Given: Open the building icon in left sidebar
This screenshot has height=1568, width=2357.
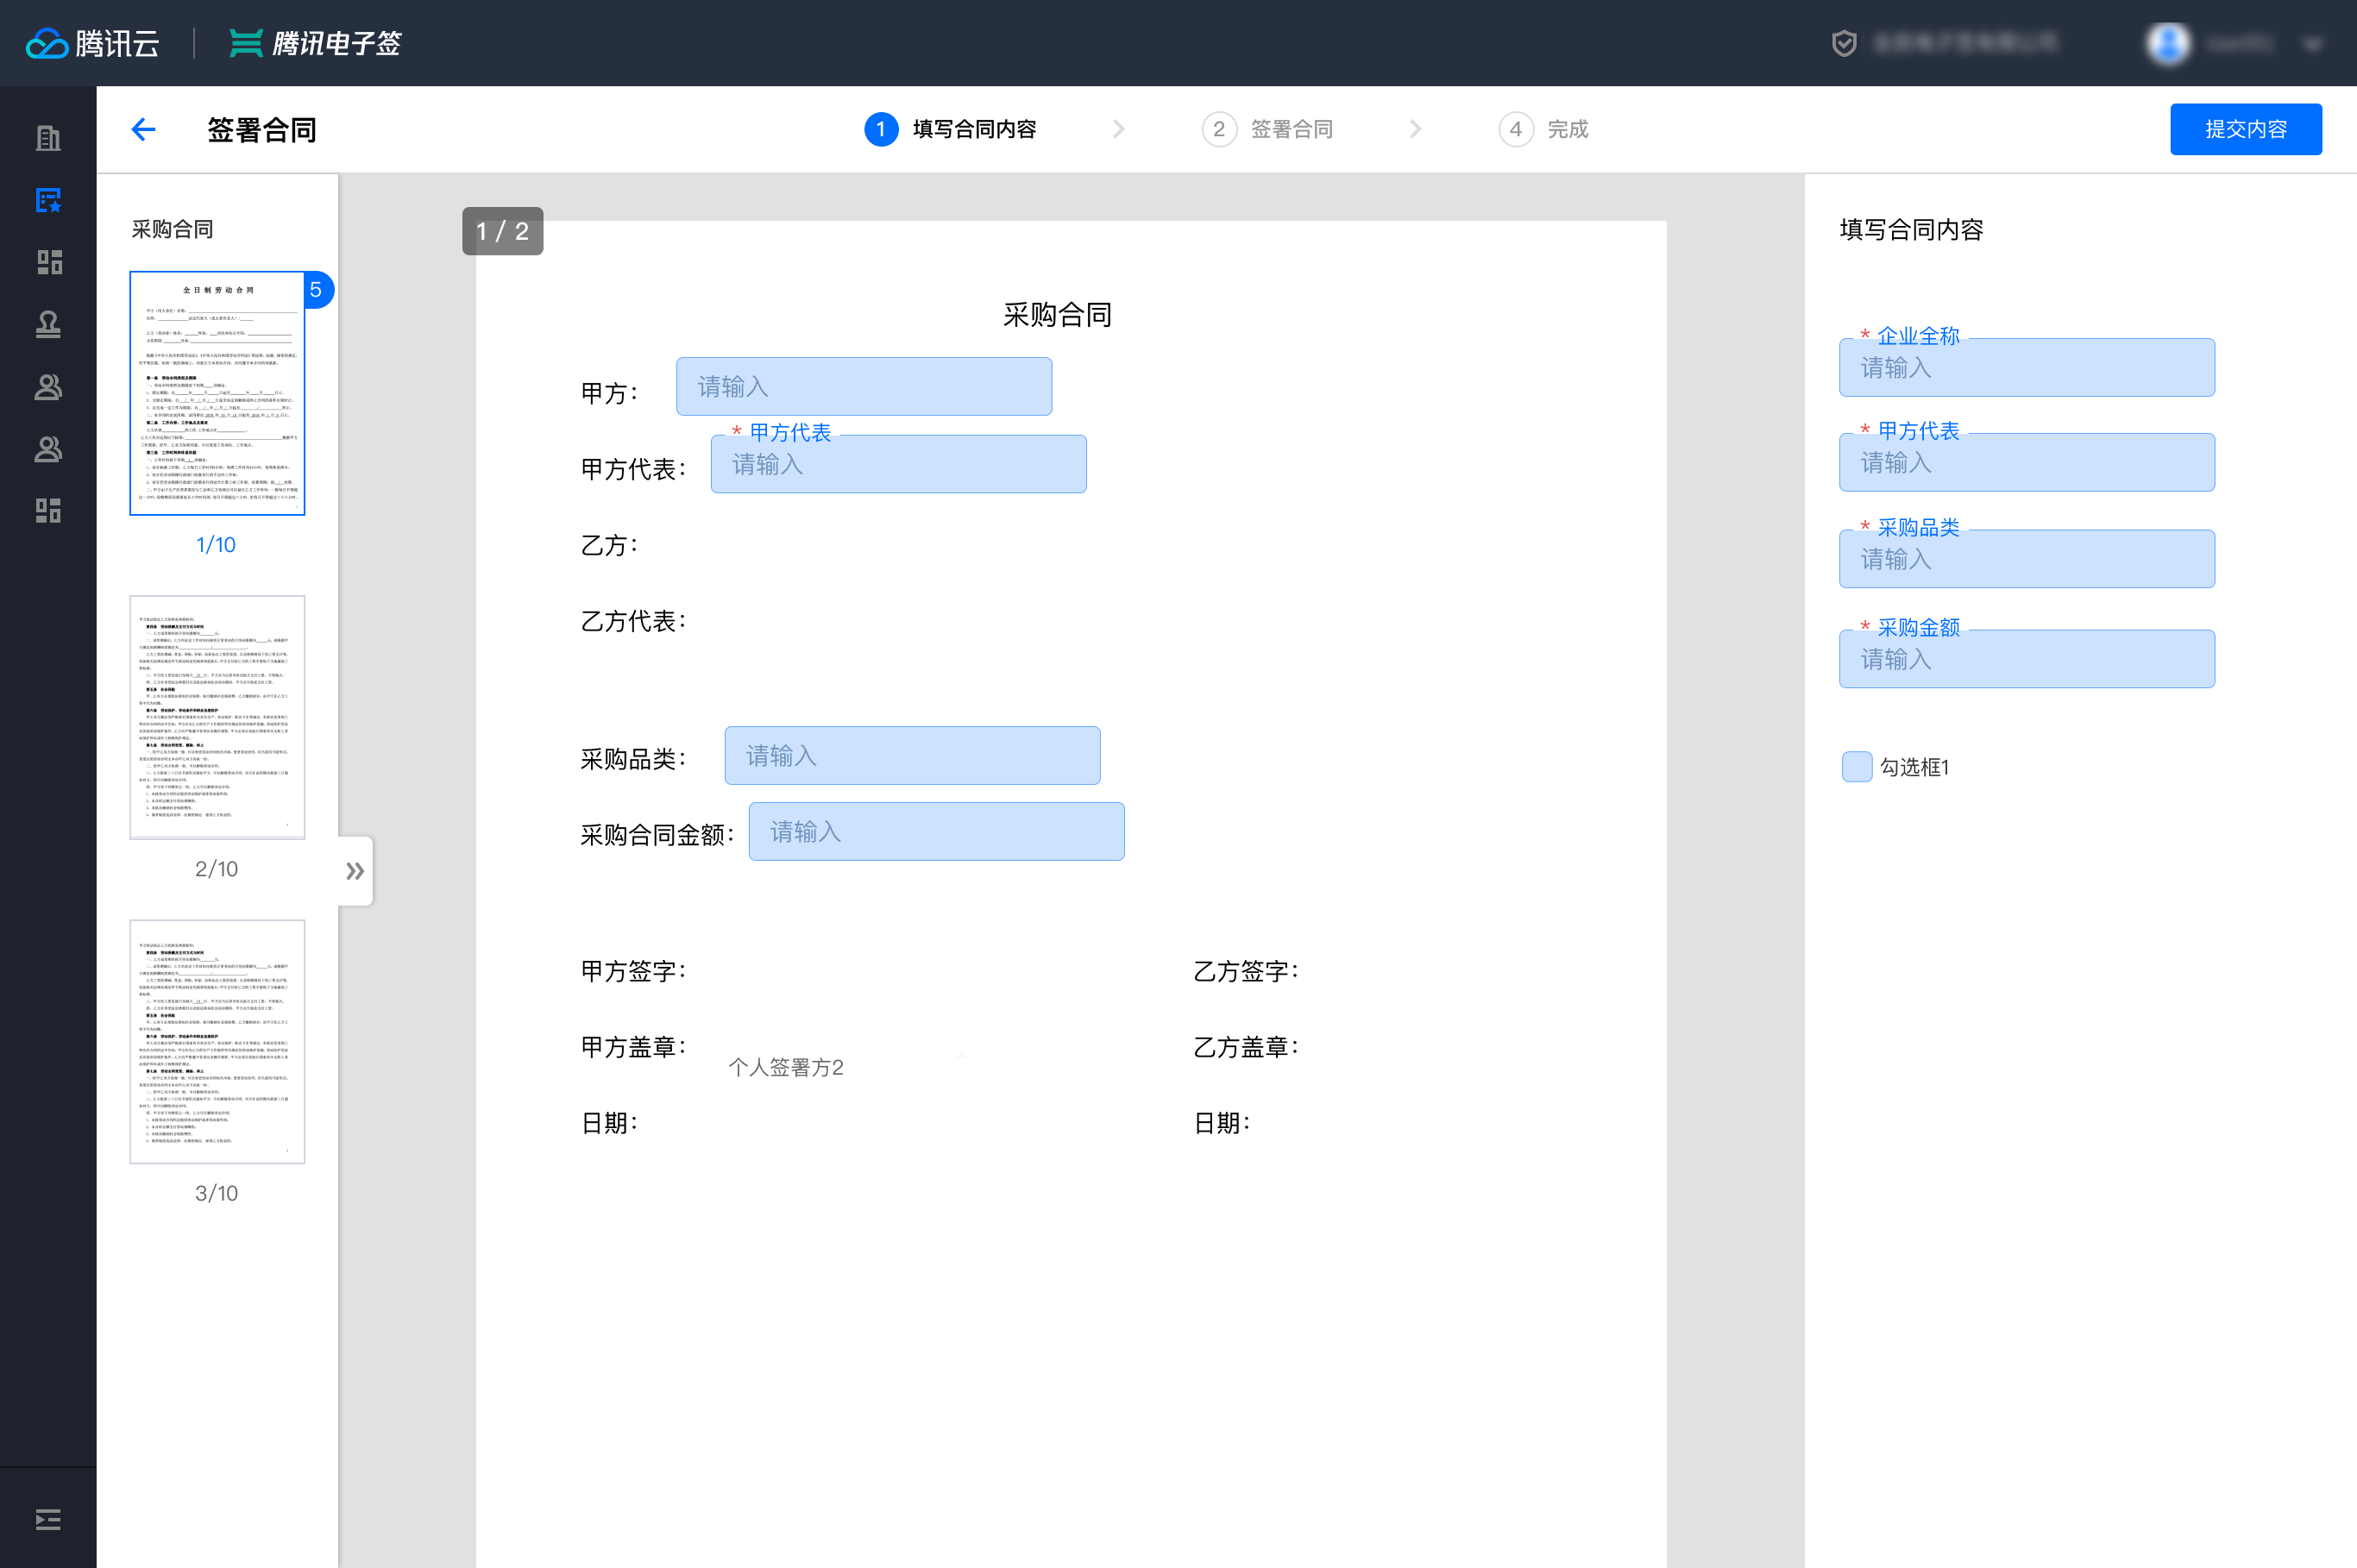Looking at the screenshot, I should point(48,138).
